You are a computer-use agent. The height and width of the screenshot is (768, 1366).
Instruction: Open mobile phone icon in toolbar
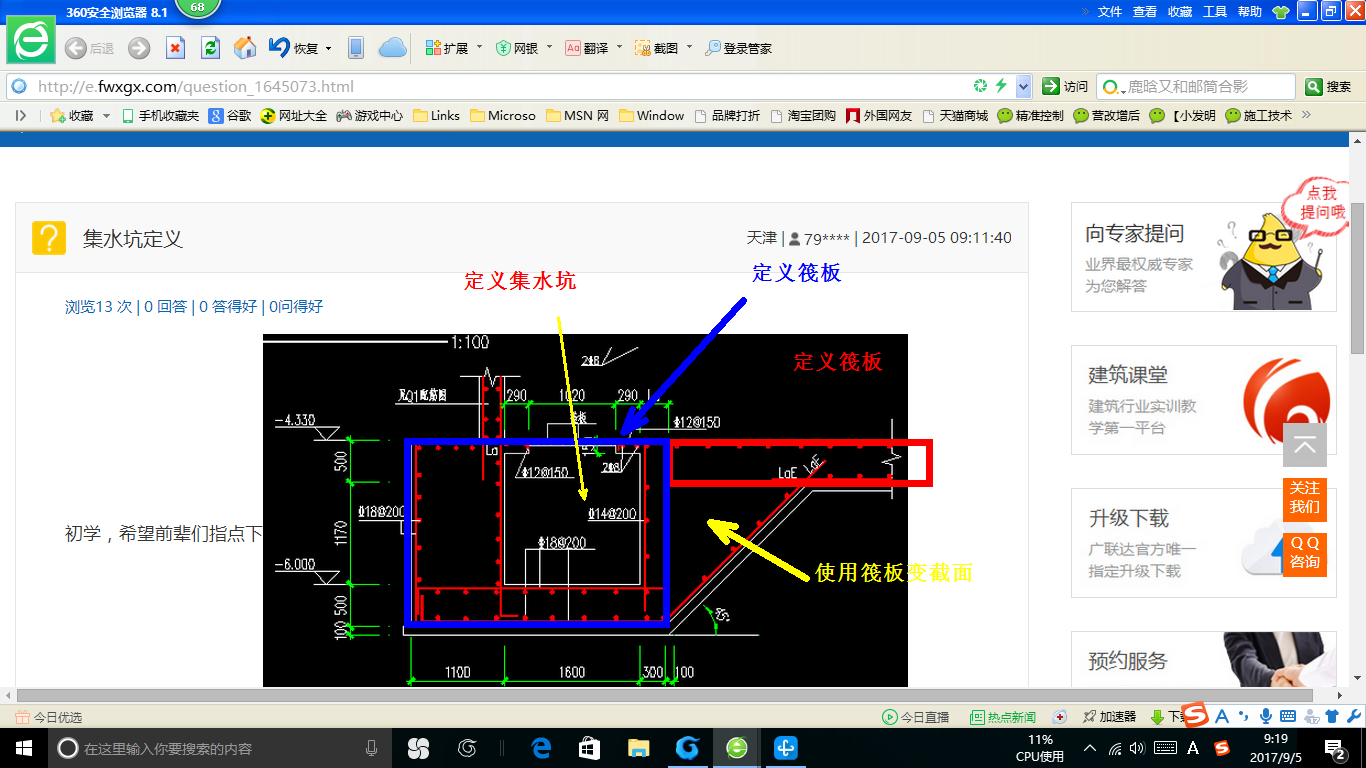click(355, 48)
